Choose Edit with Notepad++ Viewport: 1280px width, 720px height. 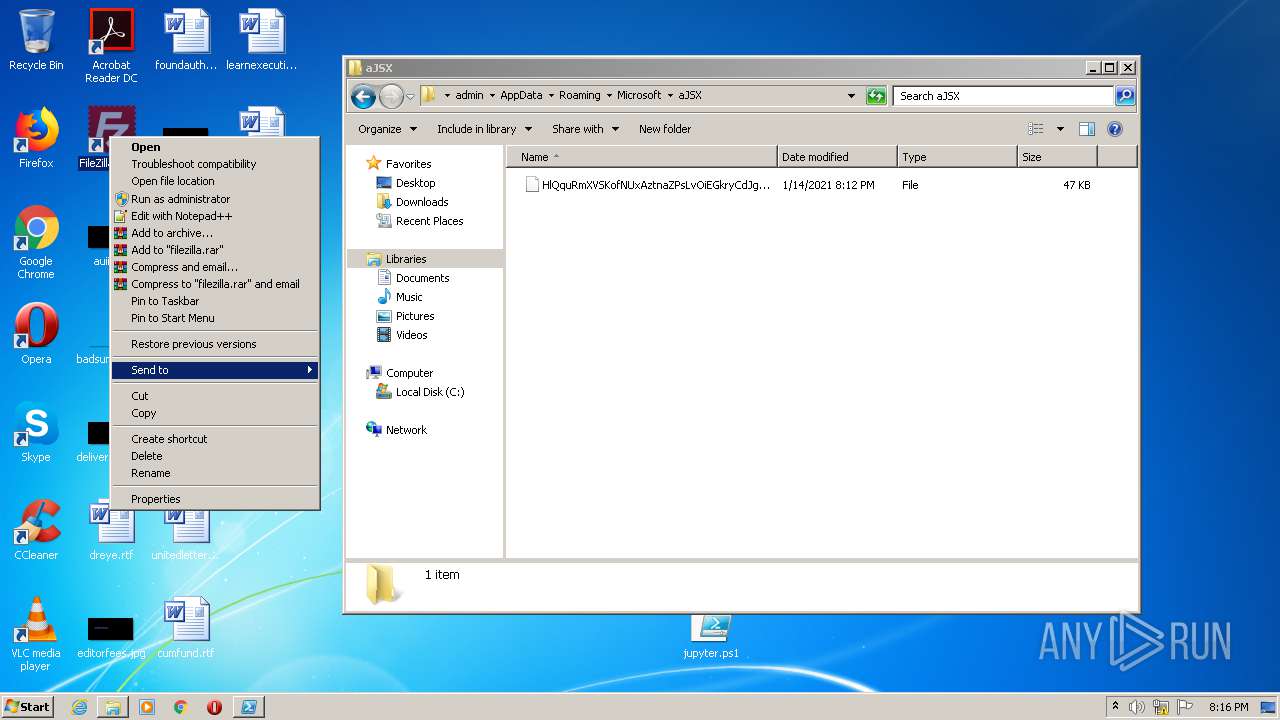click(215, 216)
